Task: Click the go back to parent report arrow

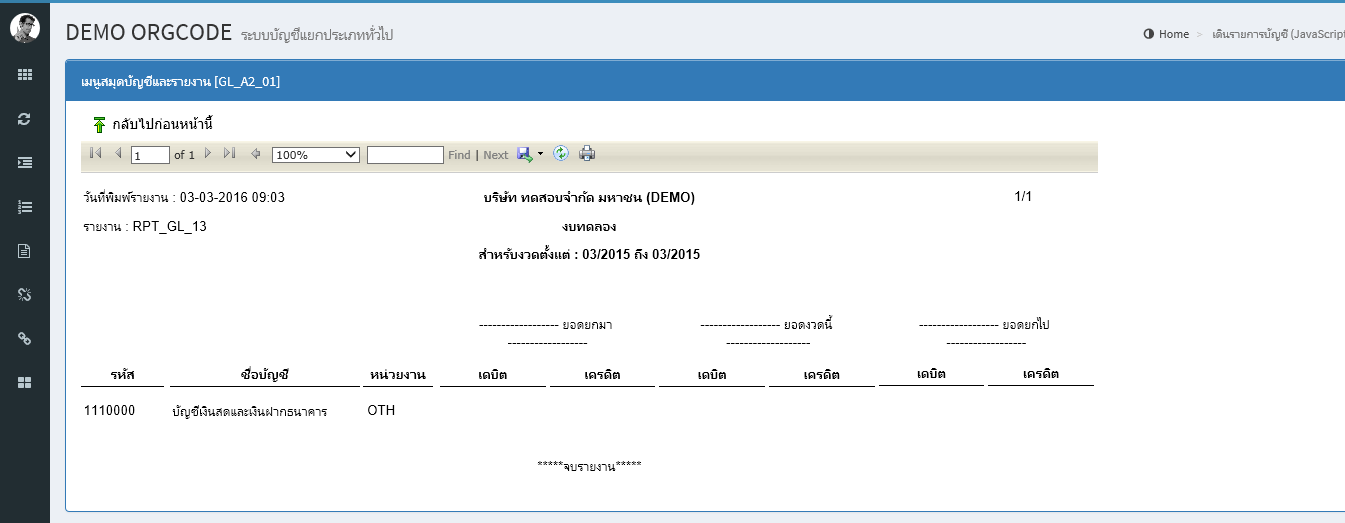Action: 255,154
